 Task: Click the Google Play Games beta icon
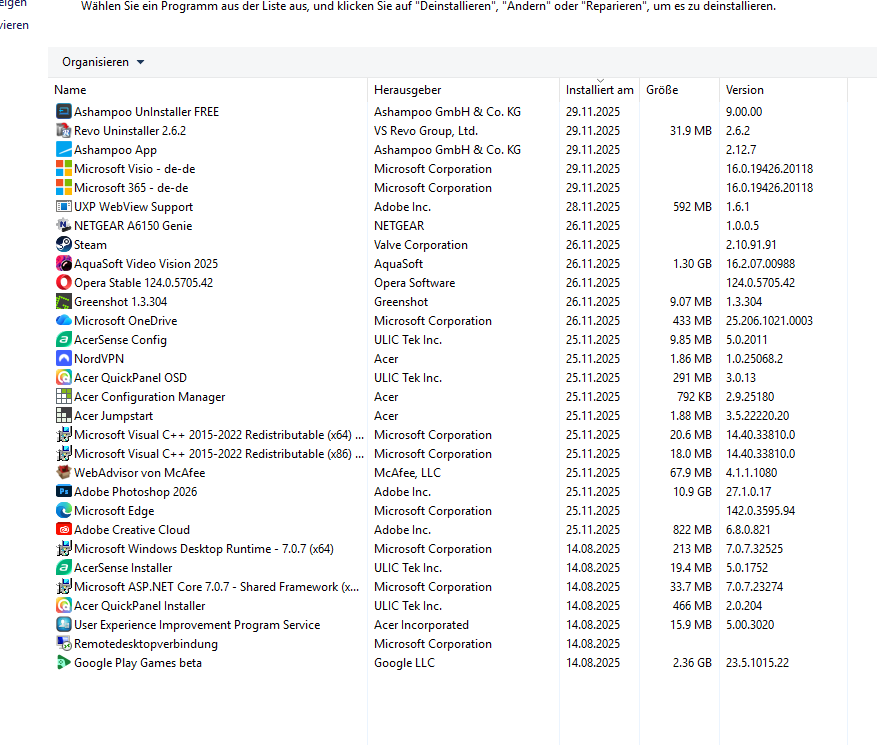(64, 663)
